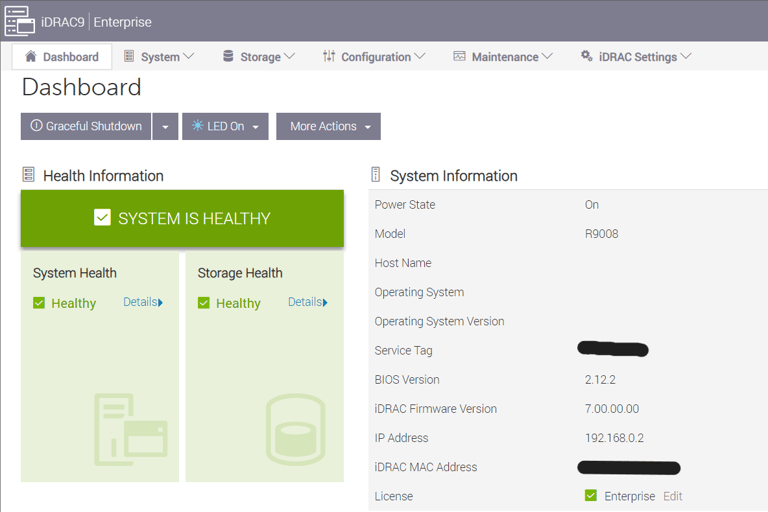
Task: Click the System Health card title
Action: coord(74,272)
